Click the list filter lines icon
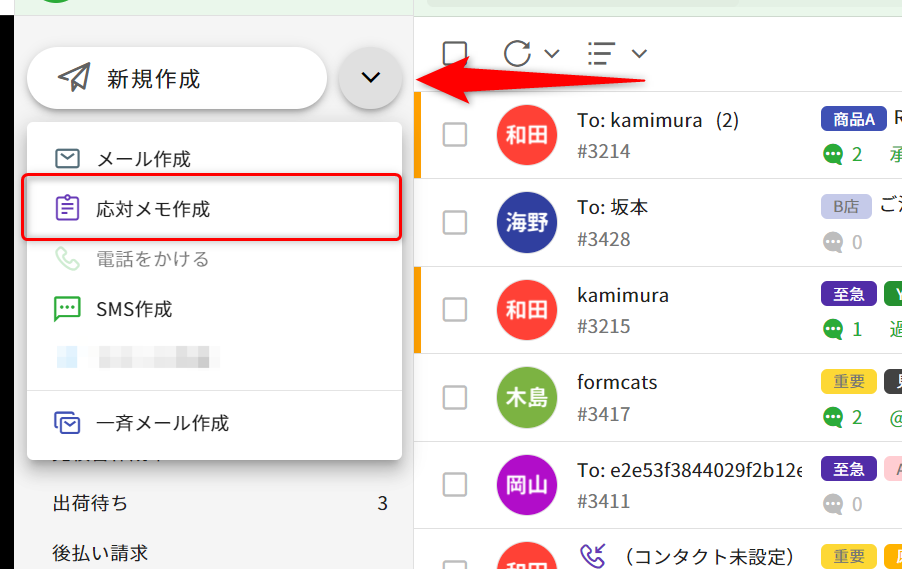 pos(601,53)
